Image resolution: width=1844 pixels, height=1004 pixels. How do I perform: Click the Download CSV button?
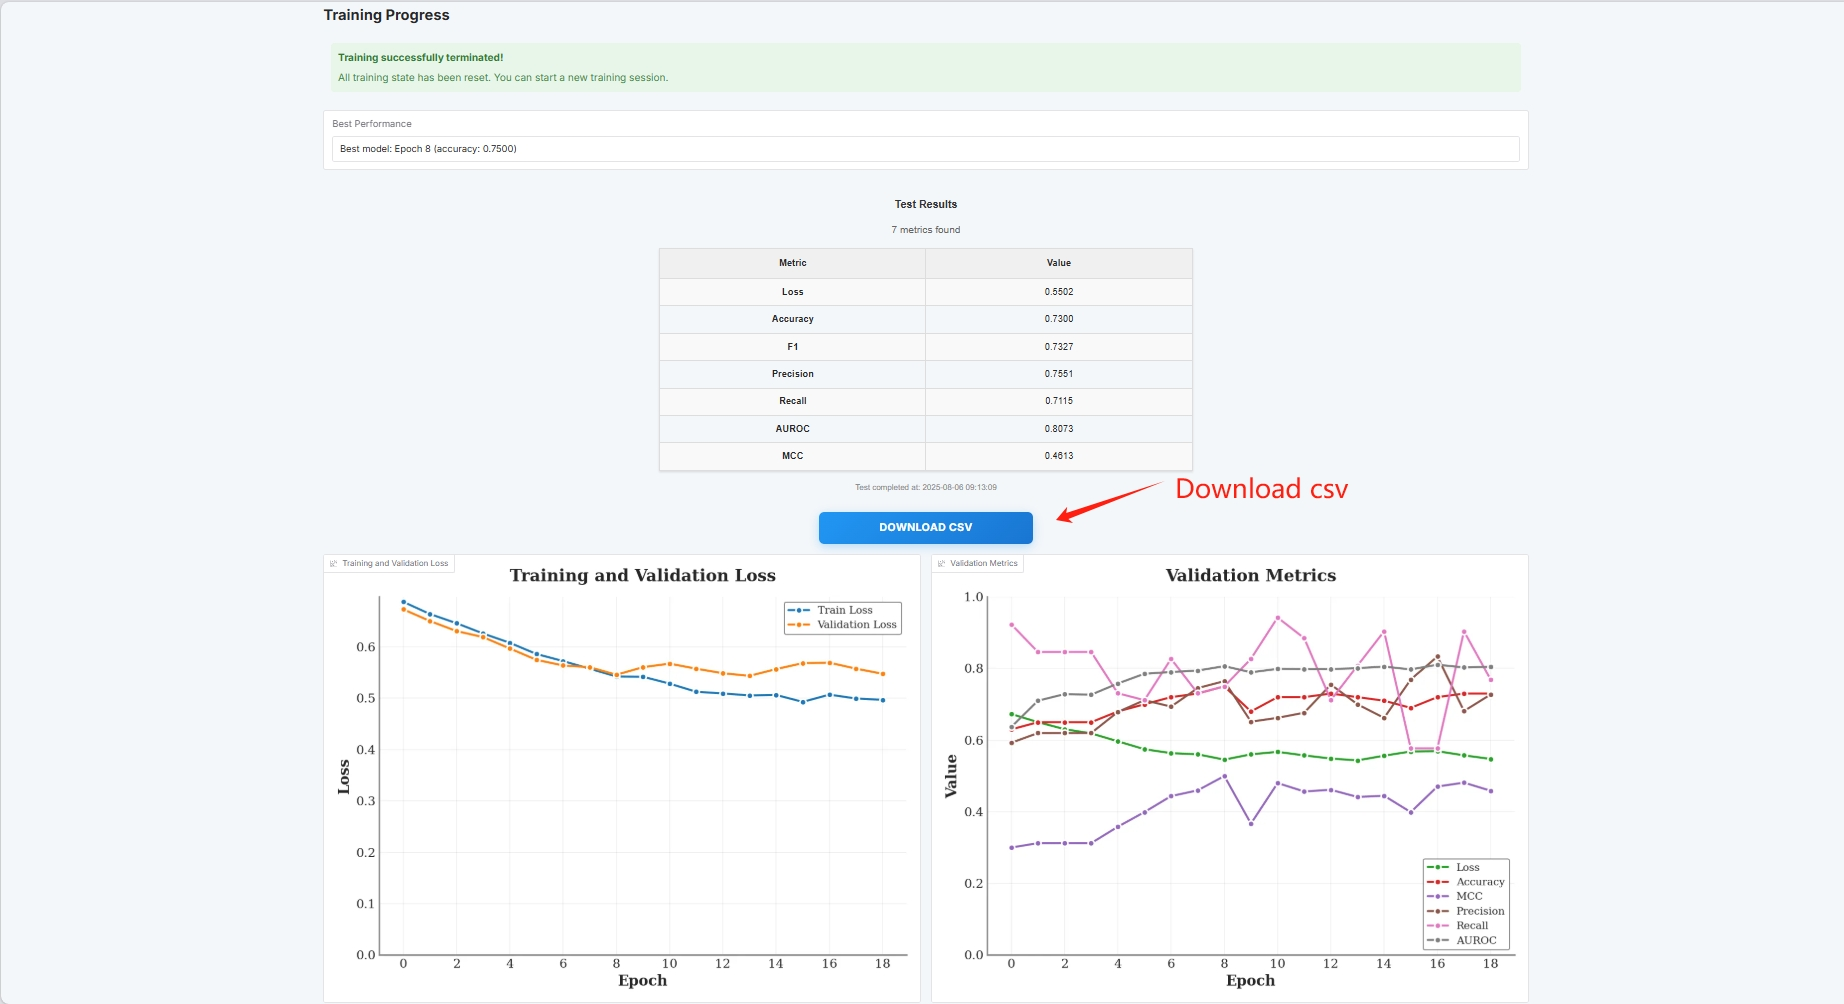925,528
